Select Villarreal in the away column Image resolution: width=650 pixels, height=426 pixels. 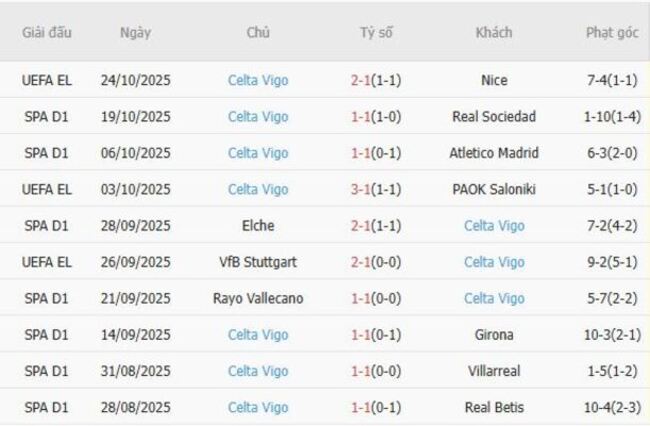pos(494,371)
